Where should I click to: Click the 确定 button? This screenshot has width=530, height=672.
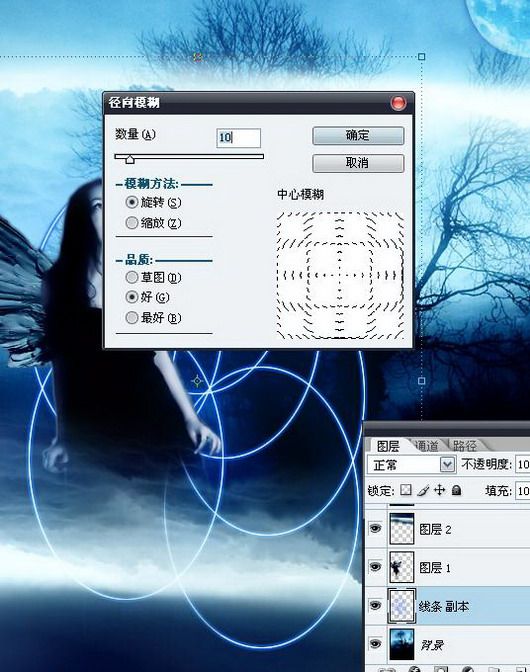[x=358, y=136]
